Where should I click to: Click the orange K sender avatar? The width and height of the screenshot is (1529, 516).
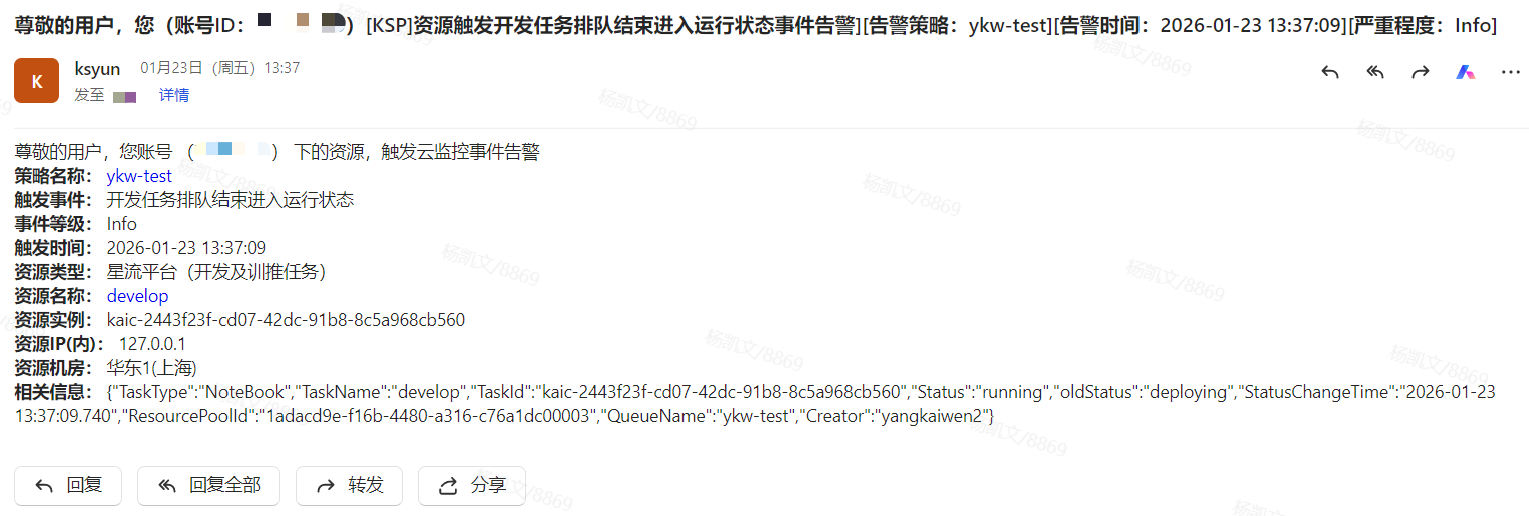tap(37, 80)
